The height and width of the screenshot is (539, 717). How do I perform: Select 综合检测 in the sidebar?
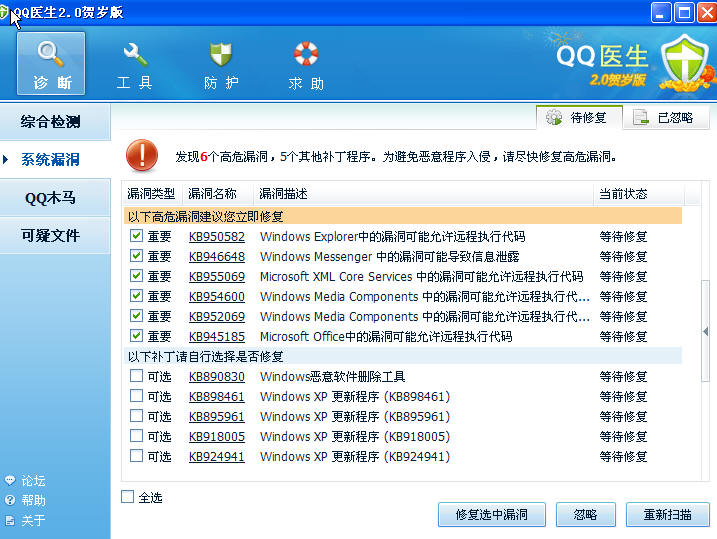[55, 122]
